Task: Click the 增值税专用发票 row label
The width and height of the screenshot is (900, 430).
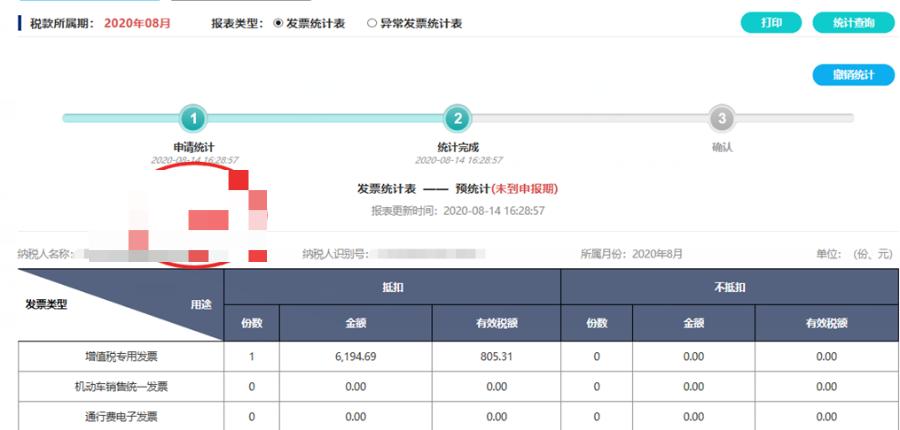Action: pos(121,357)
